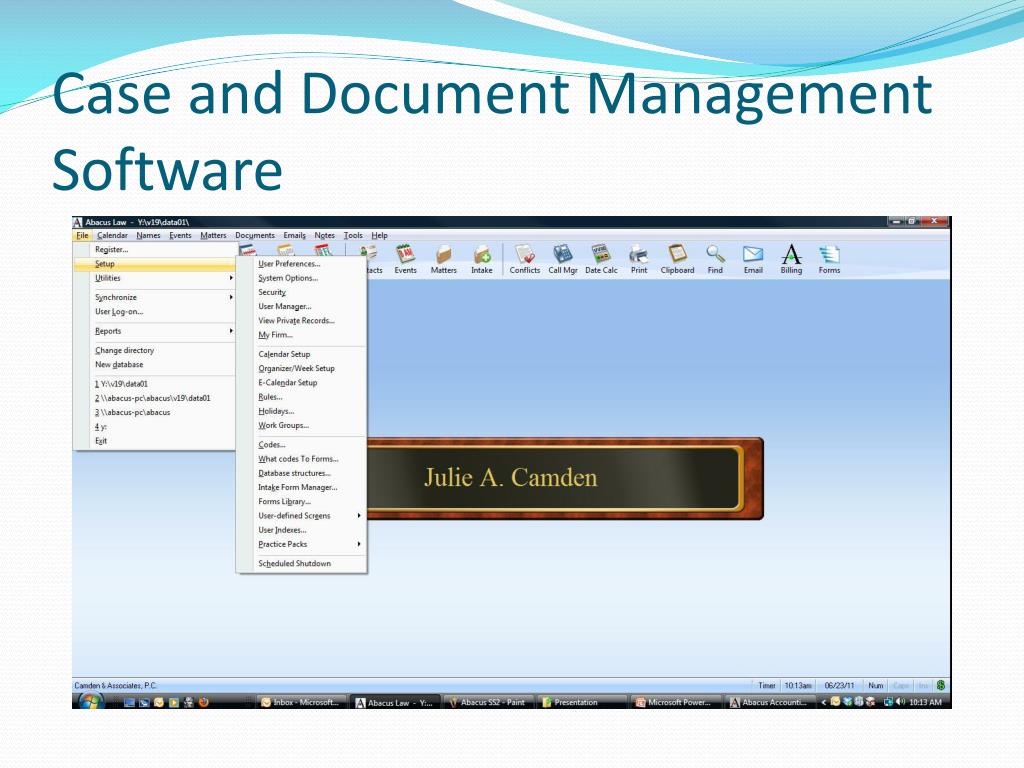Viewport: 1024px width, 768px height.
Task: Expand the User-defined Screens submenu
Action: point(302,516)
